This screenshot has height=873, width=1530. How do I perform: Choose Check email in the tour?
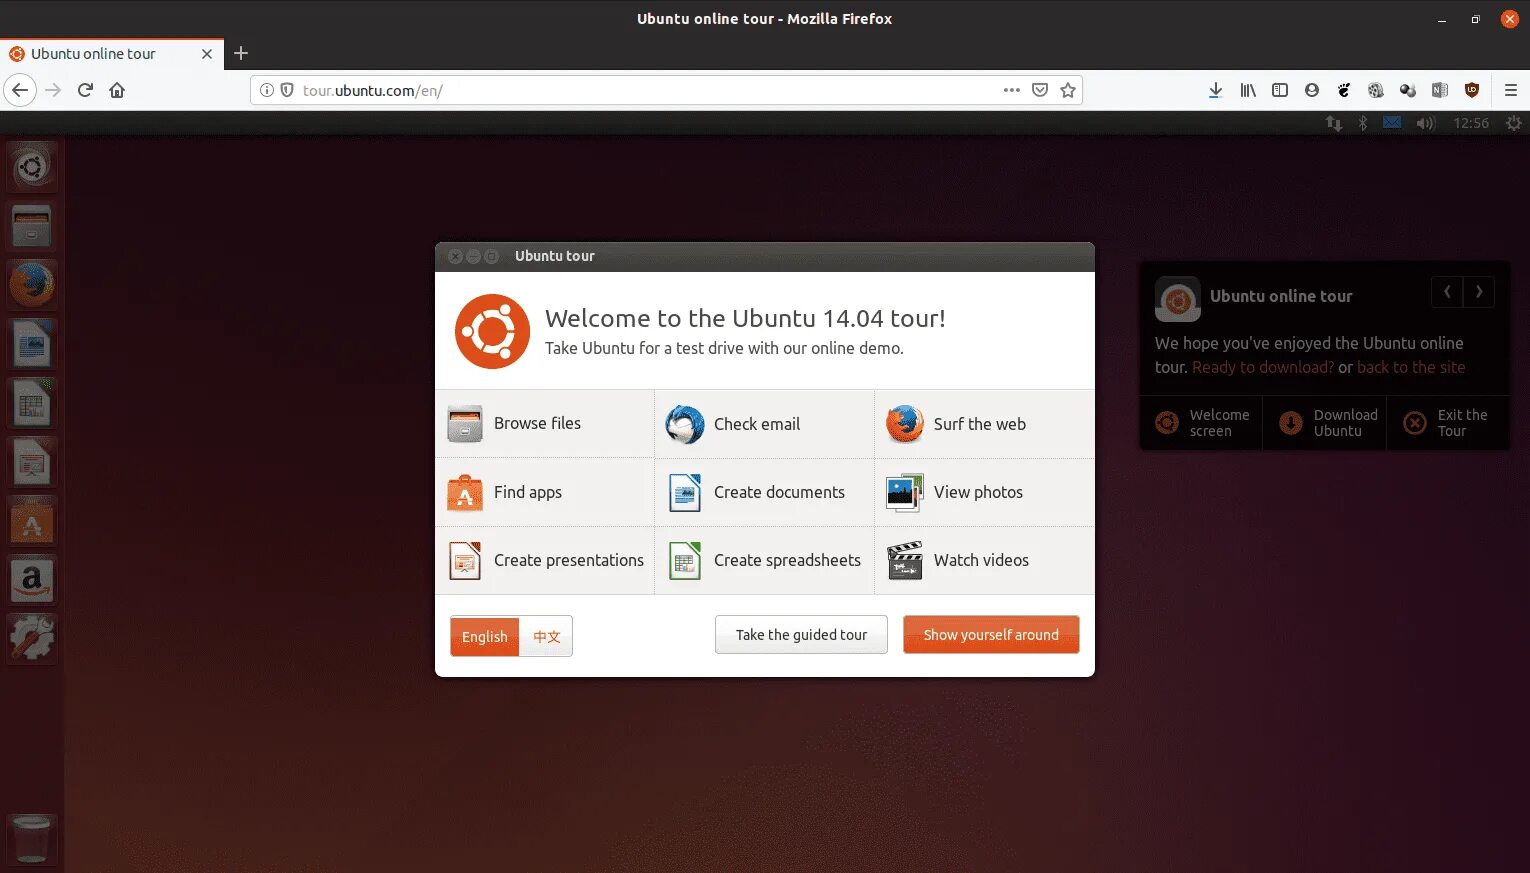pos(765,424)
